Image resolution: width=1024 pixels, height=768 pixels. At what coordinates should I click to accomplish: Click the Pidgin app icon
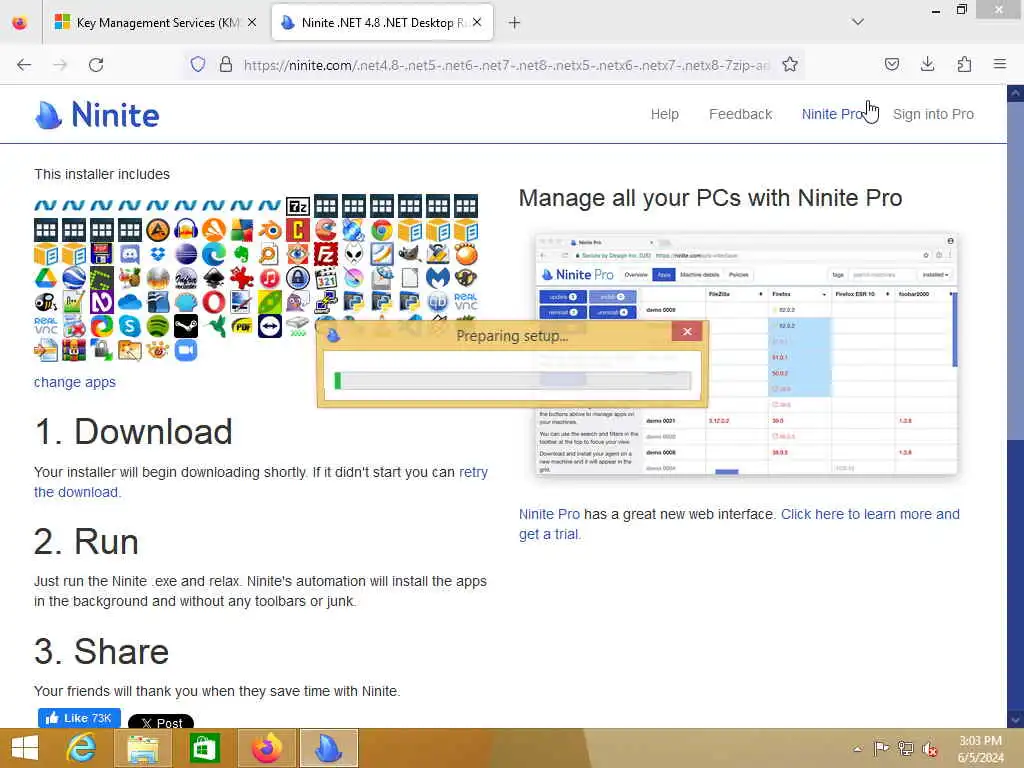point(298,302)
